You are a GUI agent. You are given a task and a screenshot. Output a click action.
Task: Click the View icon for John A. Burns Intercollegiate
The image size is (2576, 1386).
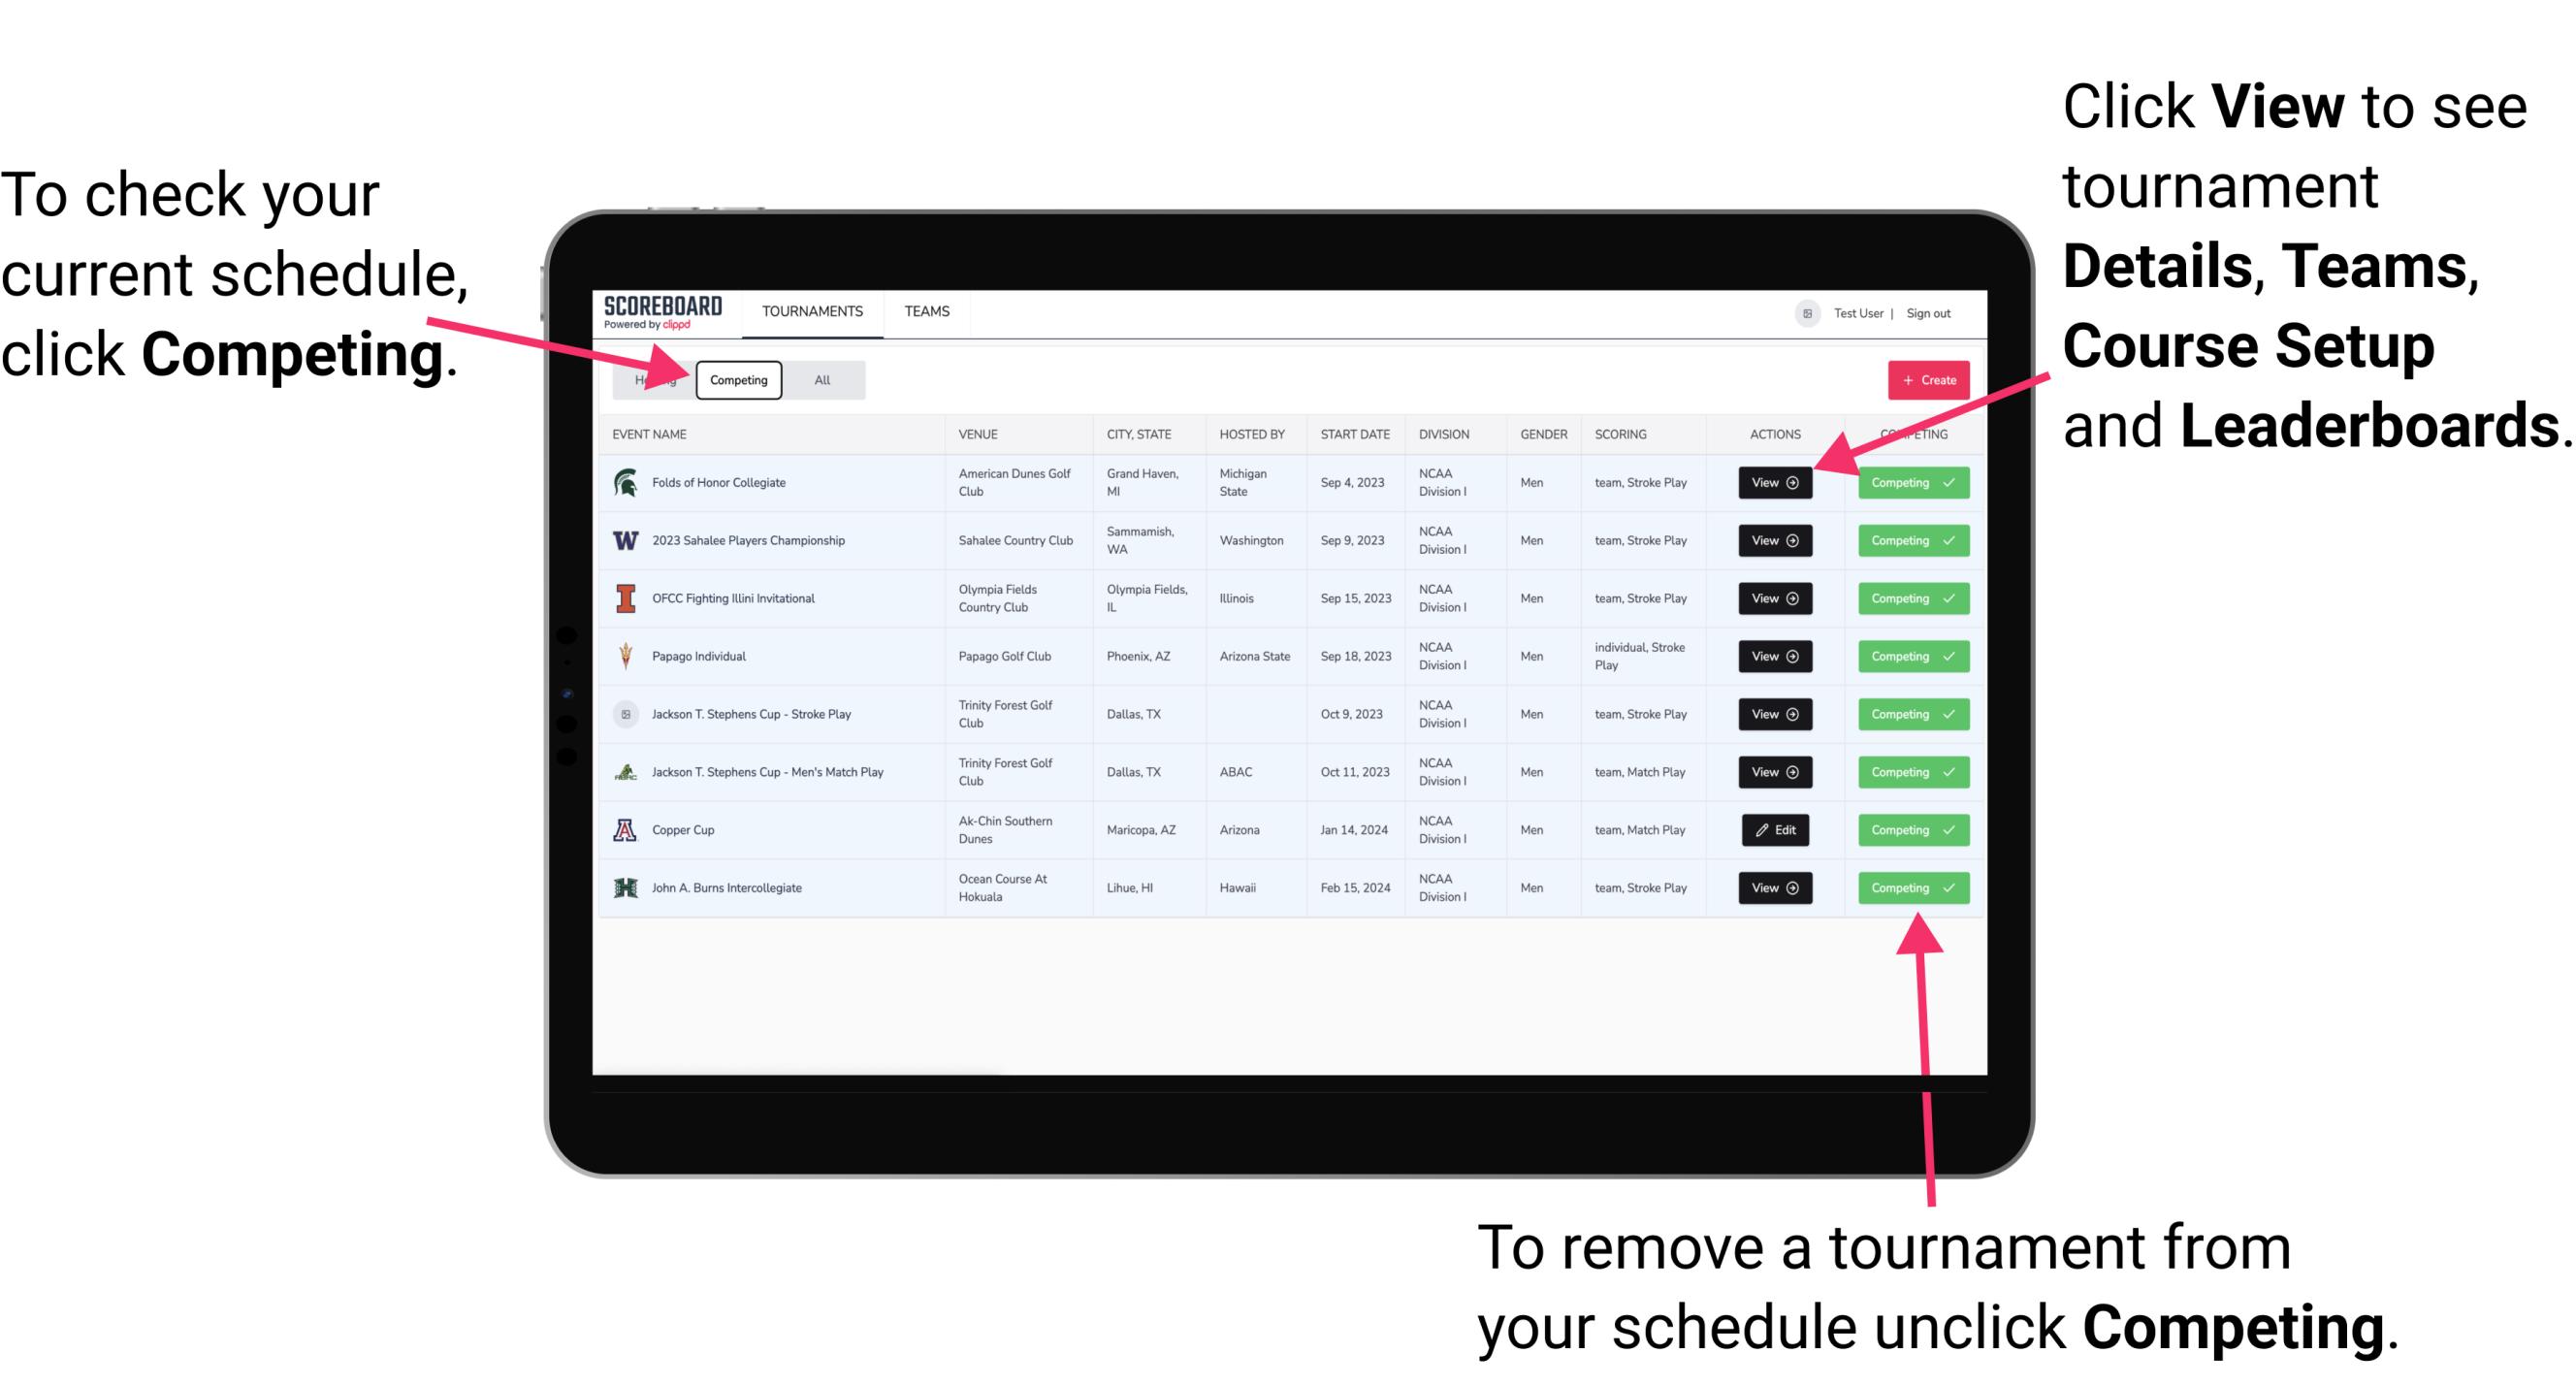coord(1776,887)
